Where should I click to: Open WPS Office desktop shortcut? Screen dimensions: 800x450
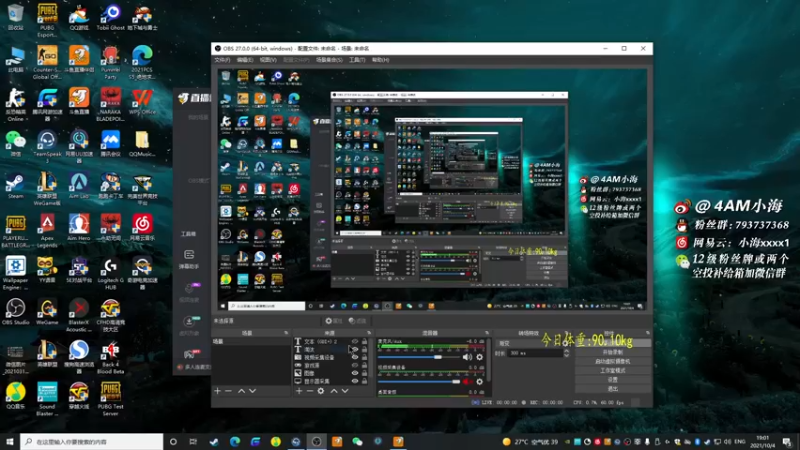tap(142, 102)
